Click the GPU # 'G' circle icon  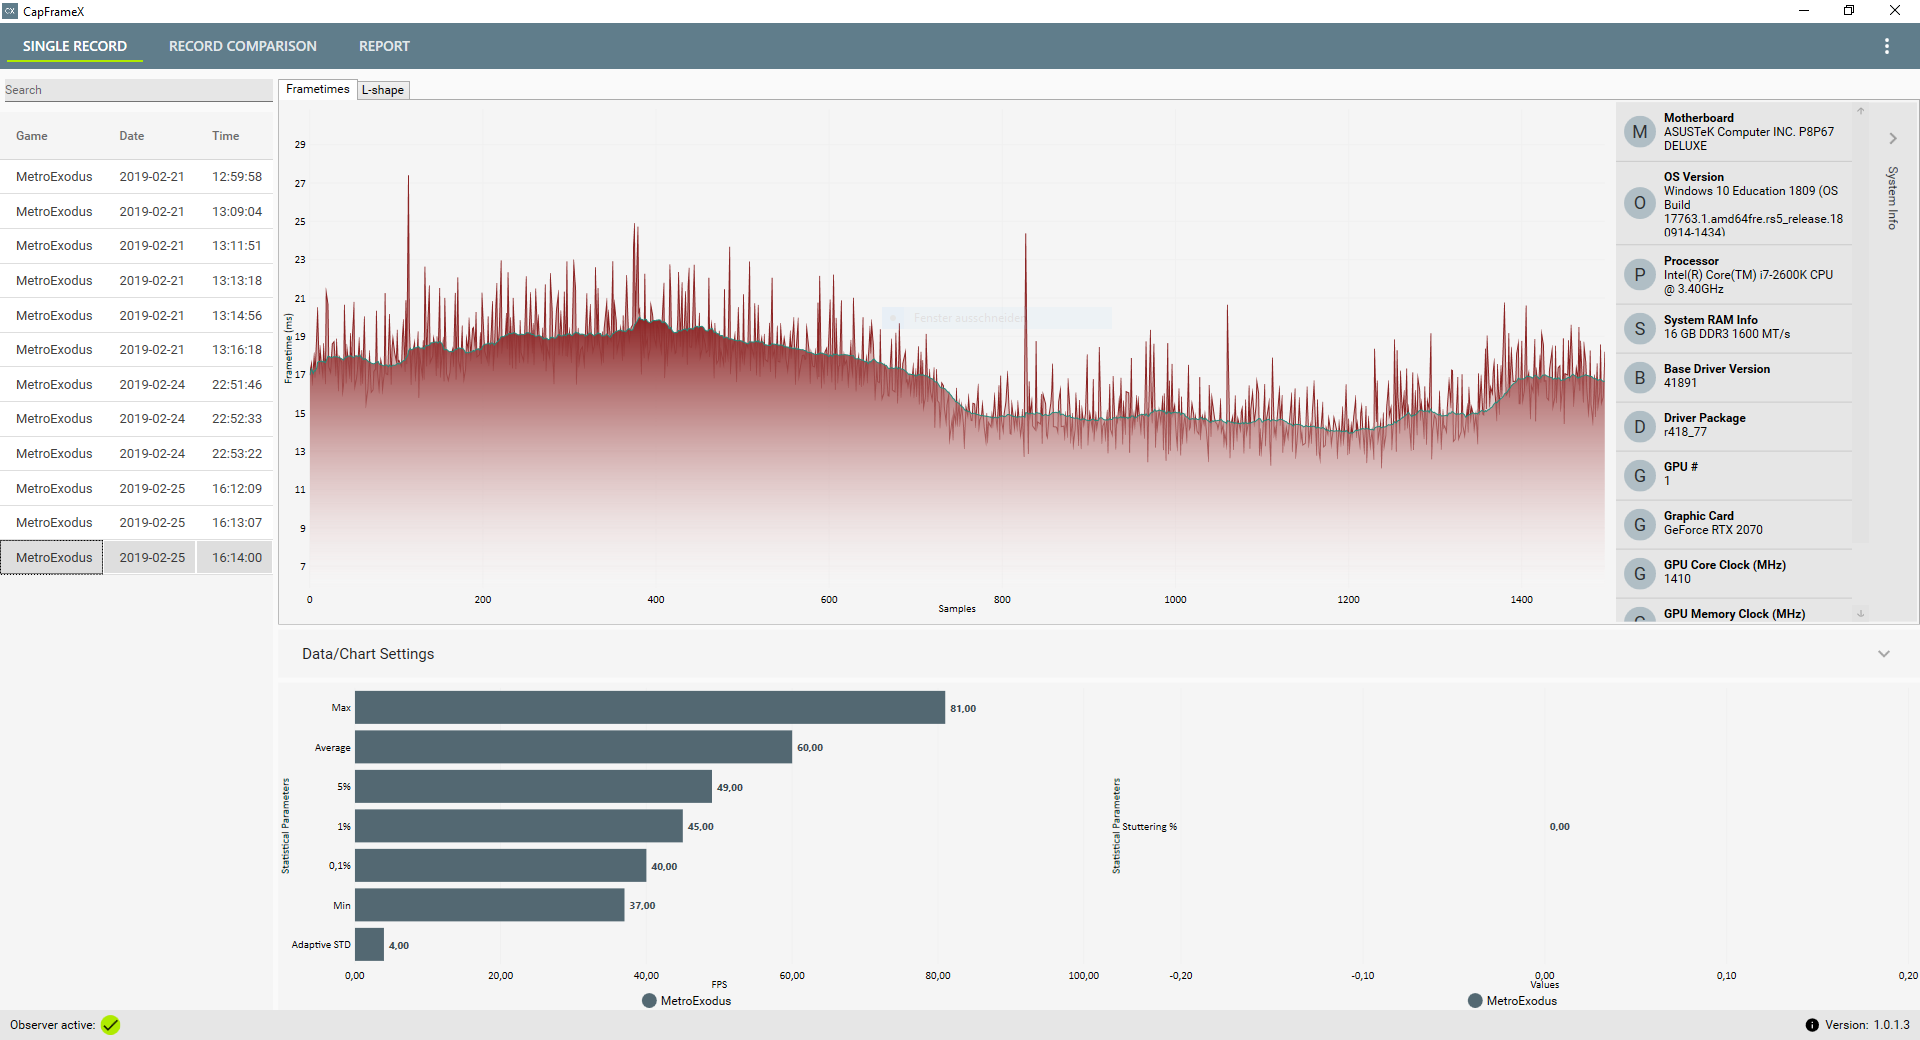click(1640, 476)
